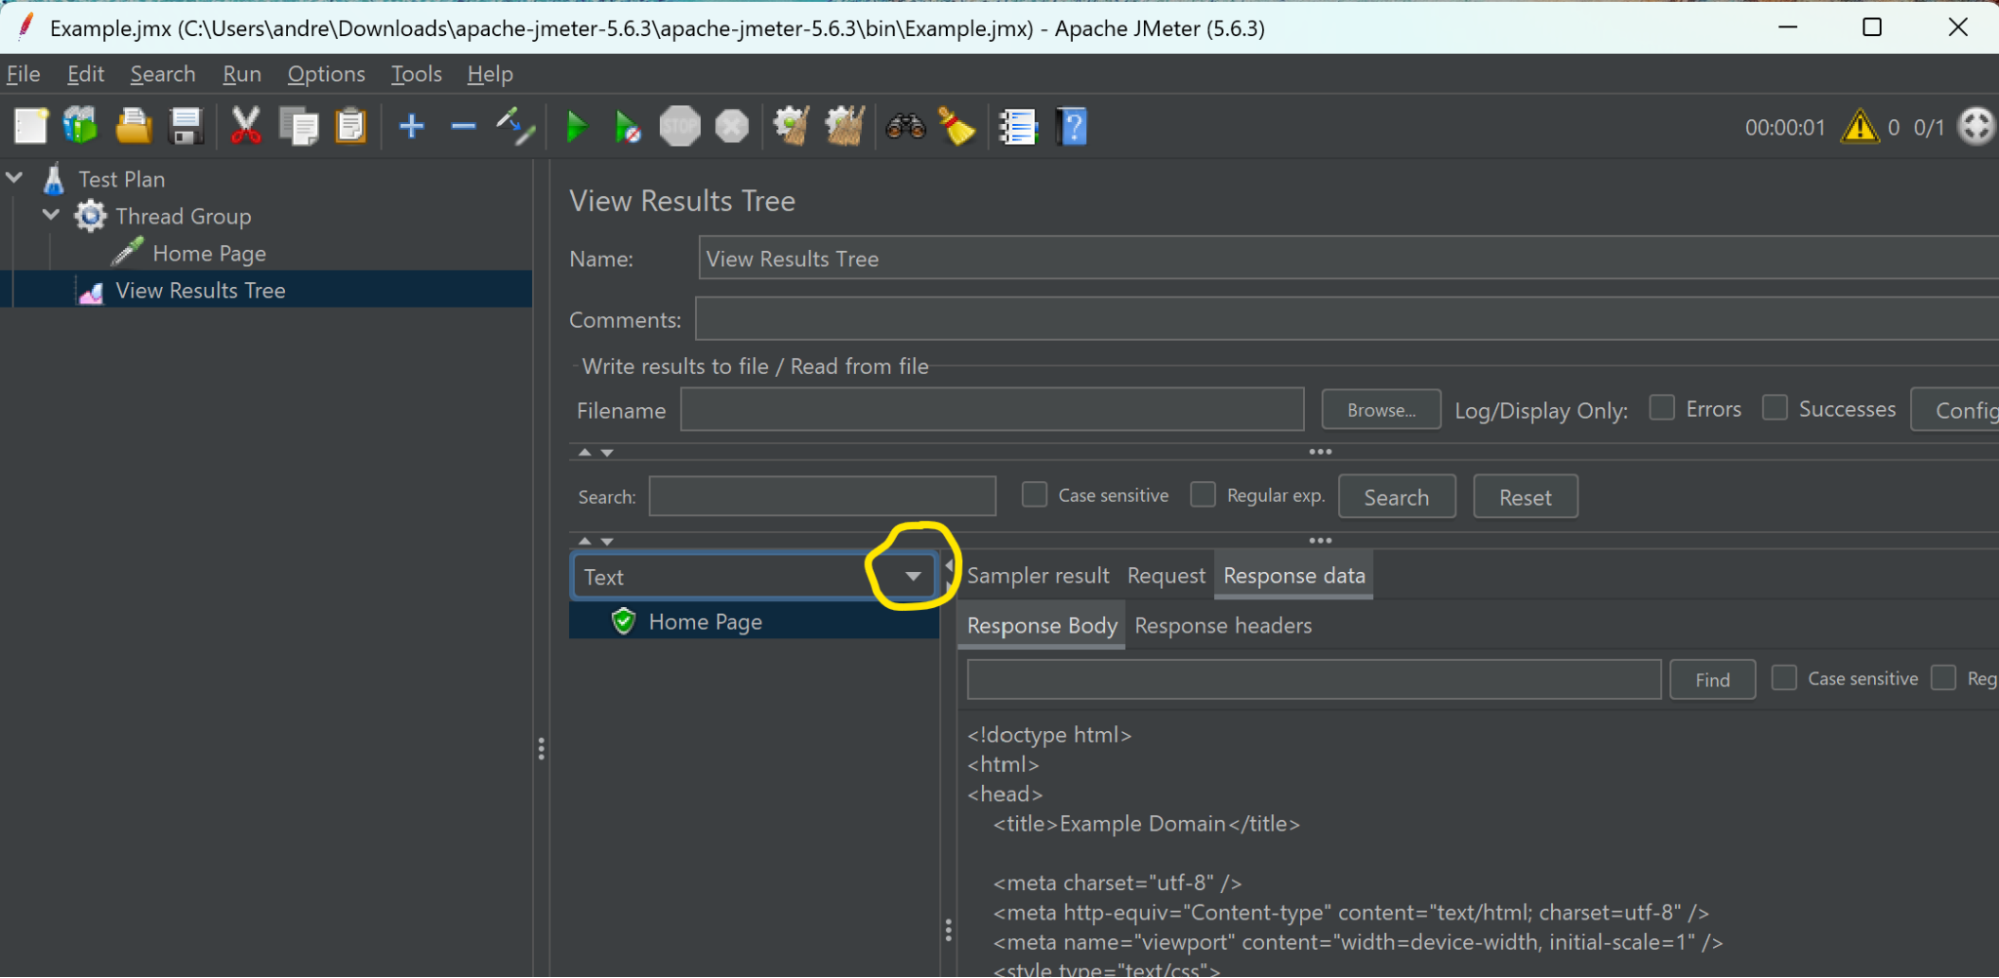Switch to Response headers tab
The height and width of the screenshot is (978, 1999).
click(1223, 626)
